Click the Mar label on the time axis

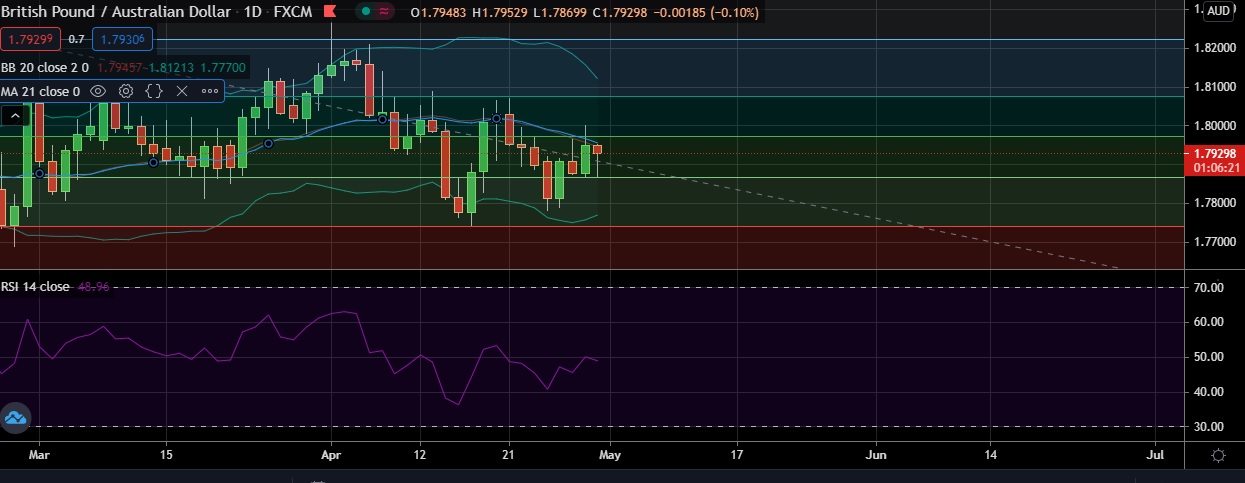39,455
